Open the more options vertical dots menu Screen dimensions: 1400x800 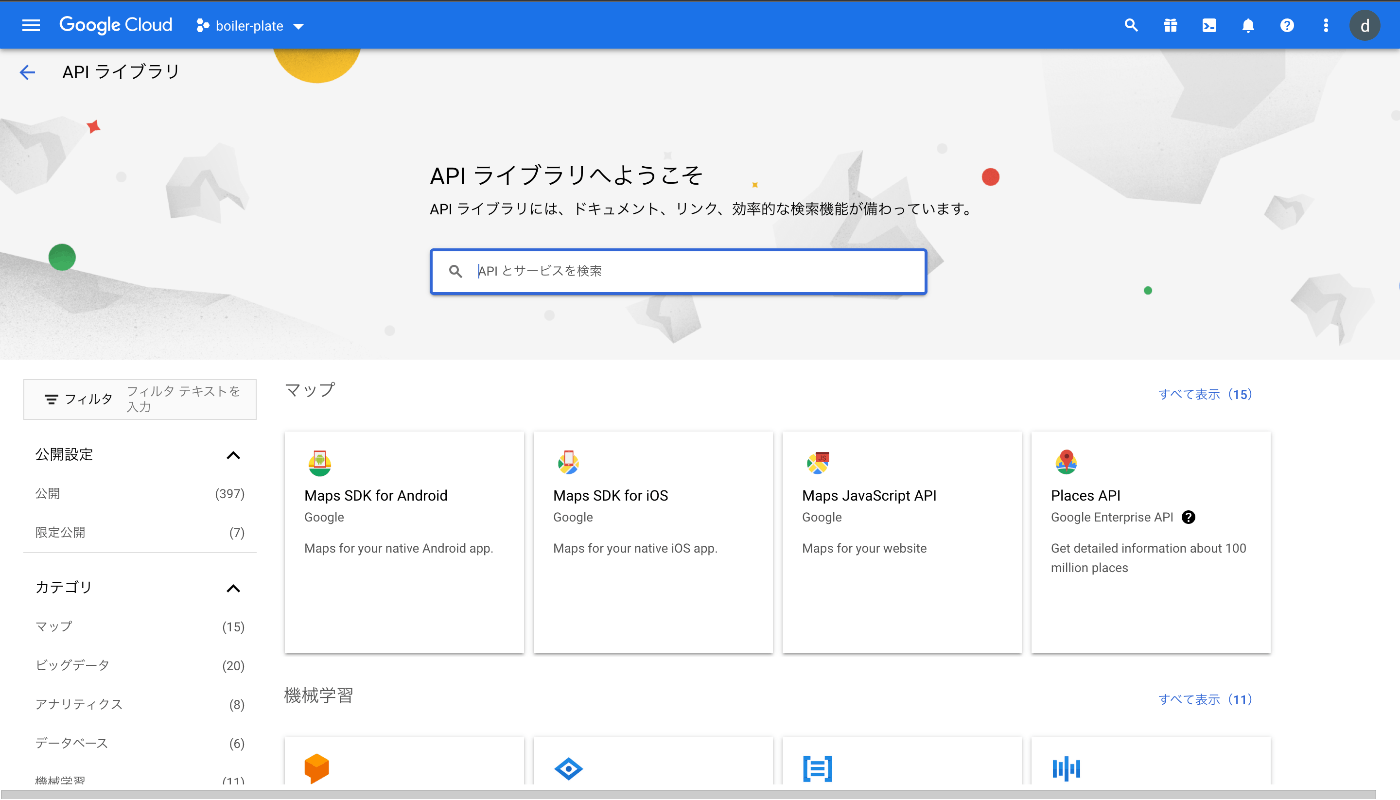(x=1325, y=25)
